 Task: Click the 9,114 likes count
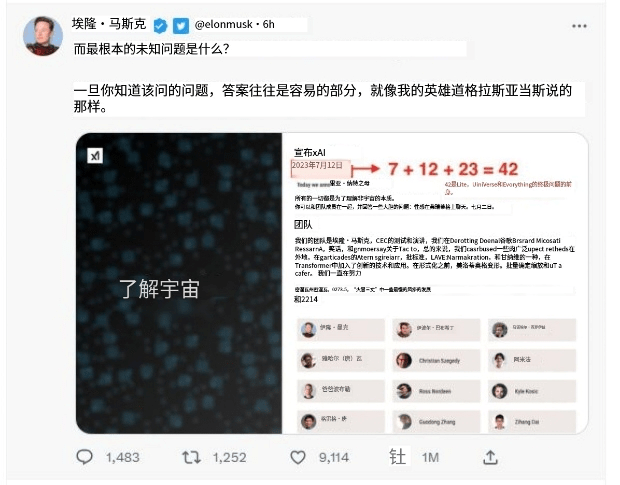point(334,457)
